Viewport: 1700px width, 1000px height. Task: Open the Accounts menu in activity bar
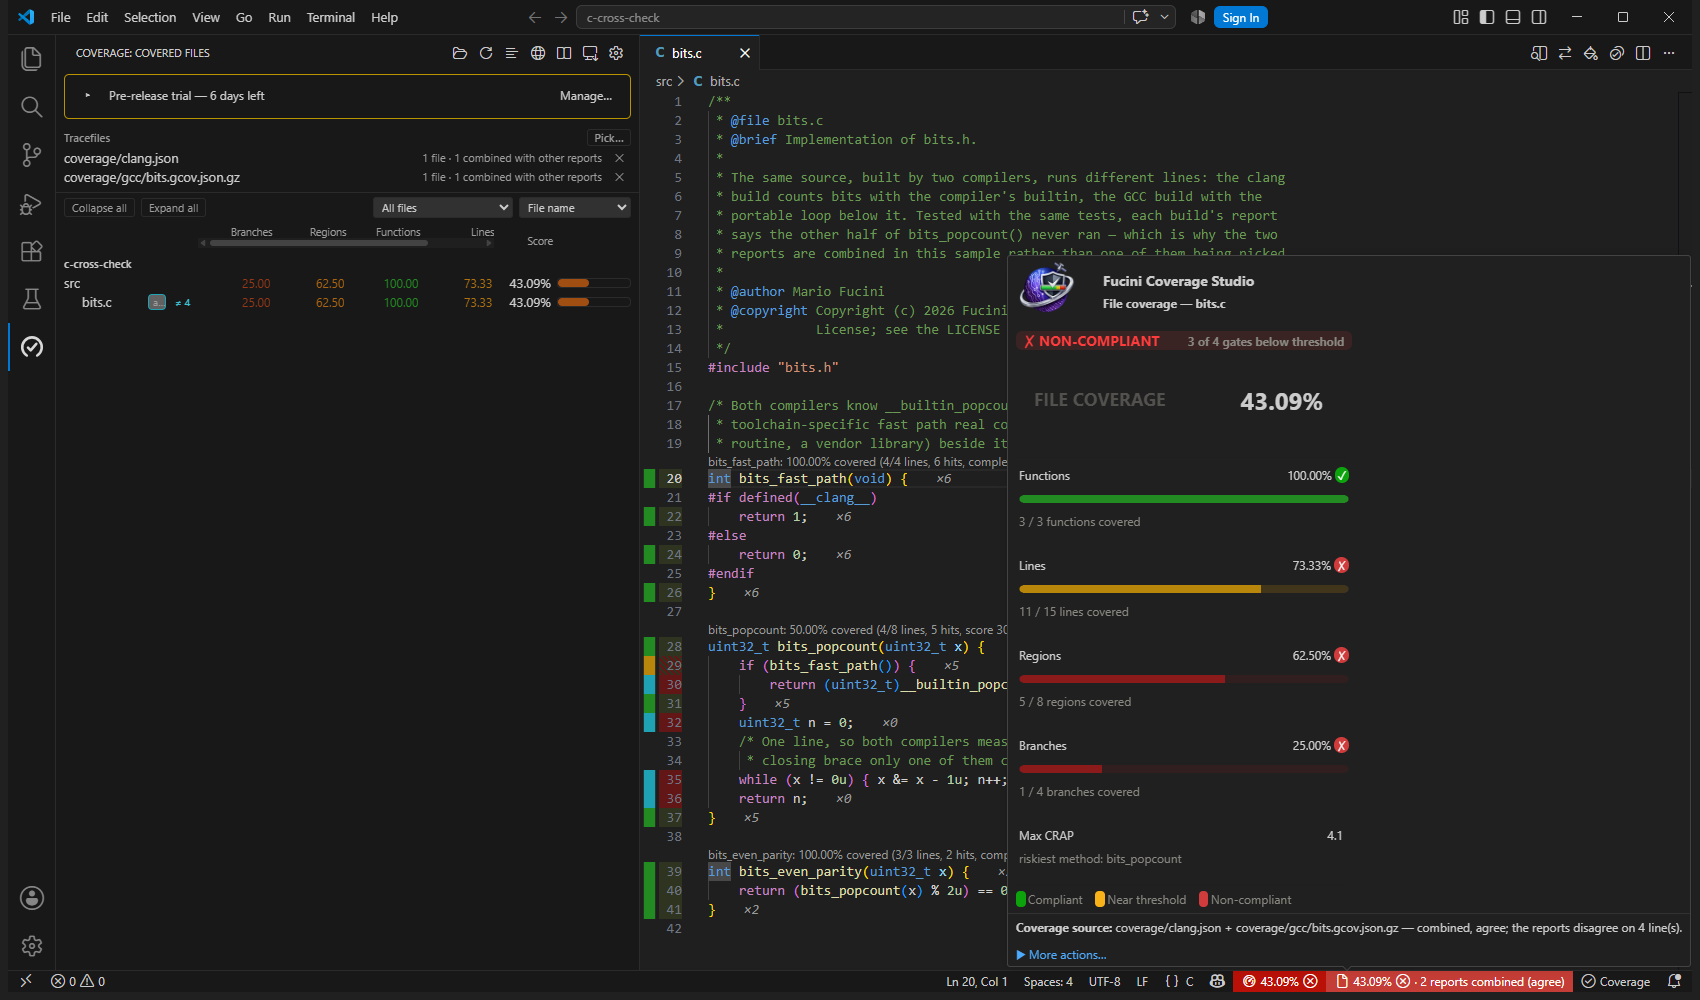pyautogui.click(x=32, y=898)
